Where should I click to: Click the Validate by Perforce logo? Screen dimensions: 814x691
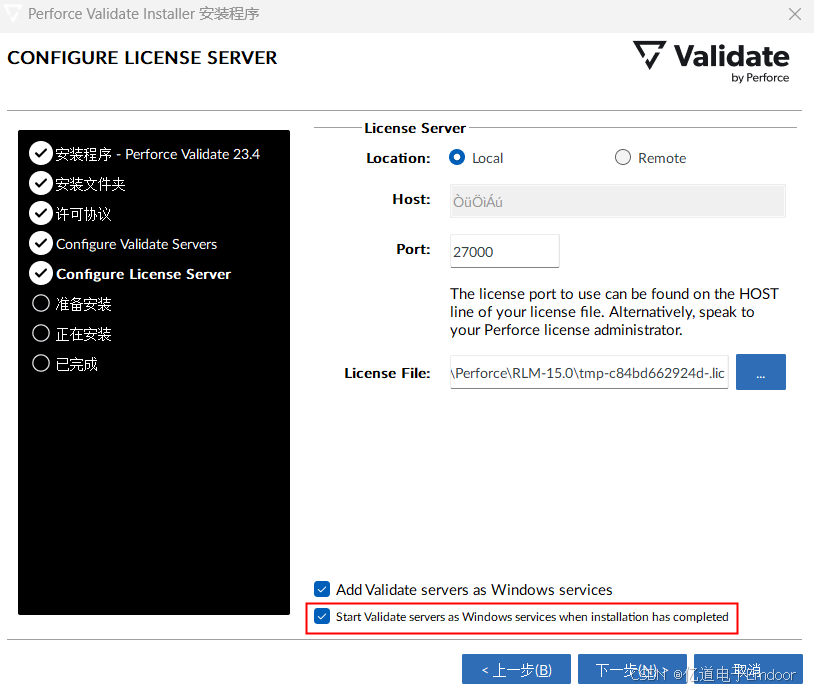coord(710,61)
